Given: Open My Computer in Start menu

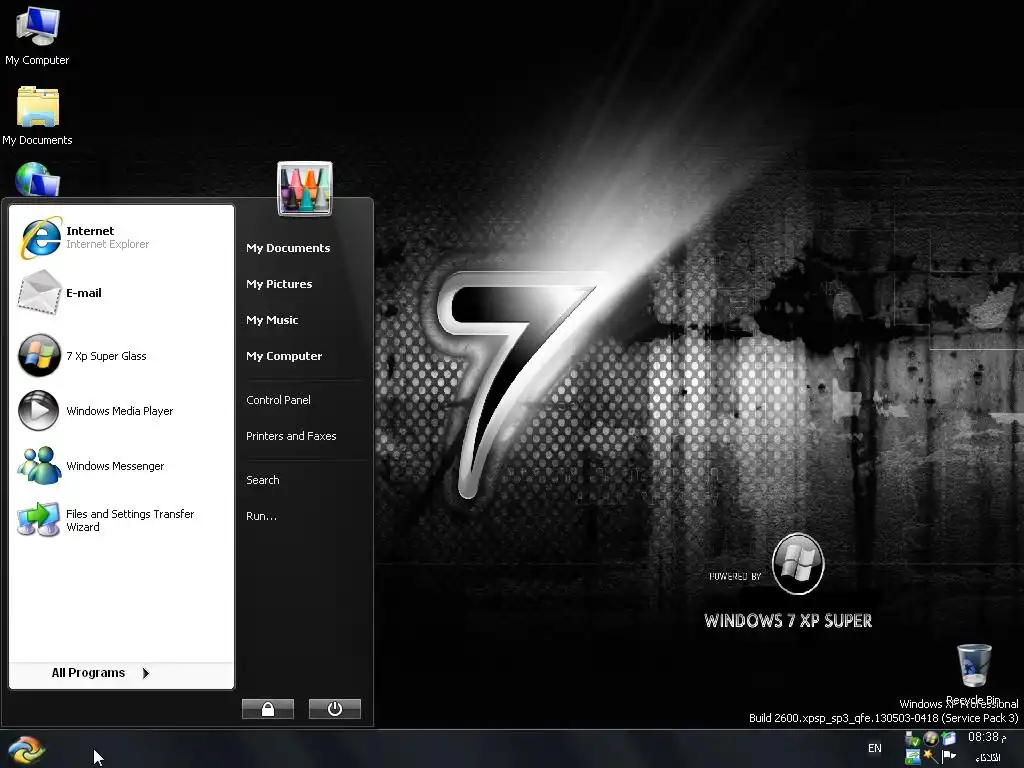Looking at the screenshot, I should (x=284, y=356).
